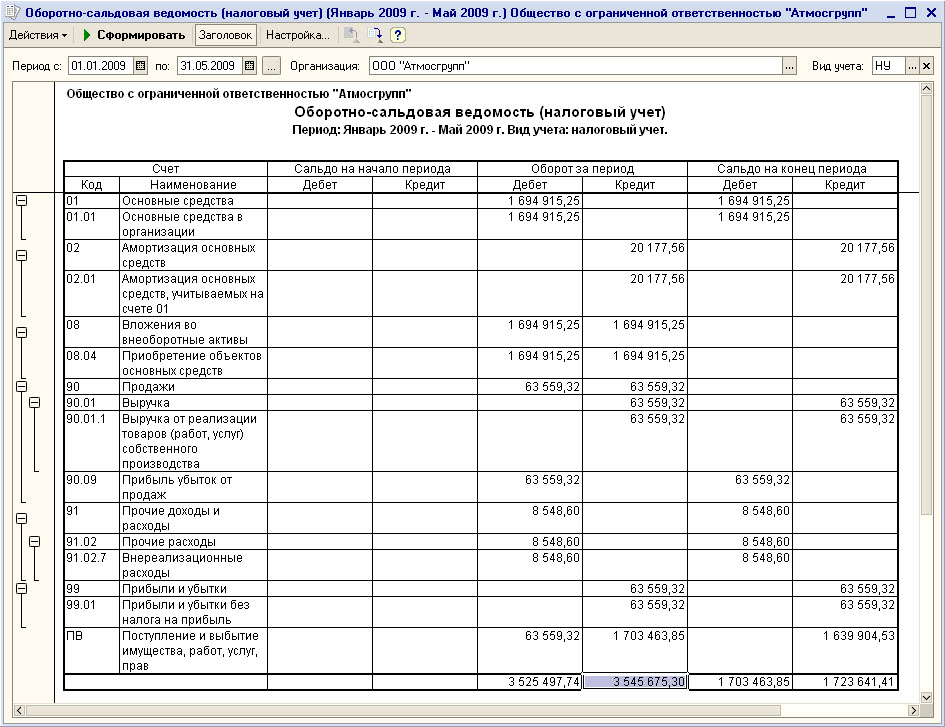Collapse sub-account 90.01 Выручка group

click(35, 402)
